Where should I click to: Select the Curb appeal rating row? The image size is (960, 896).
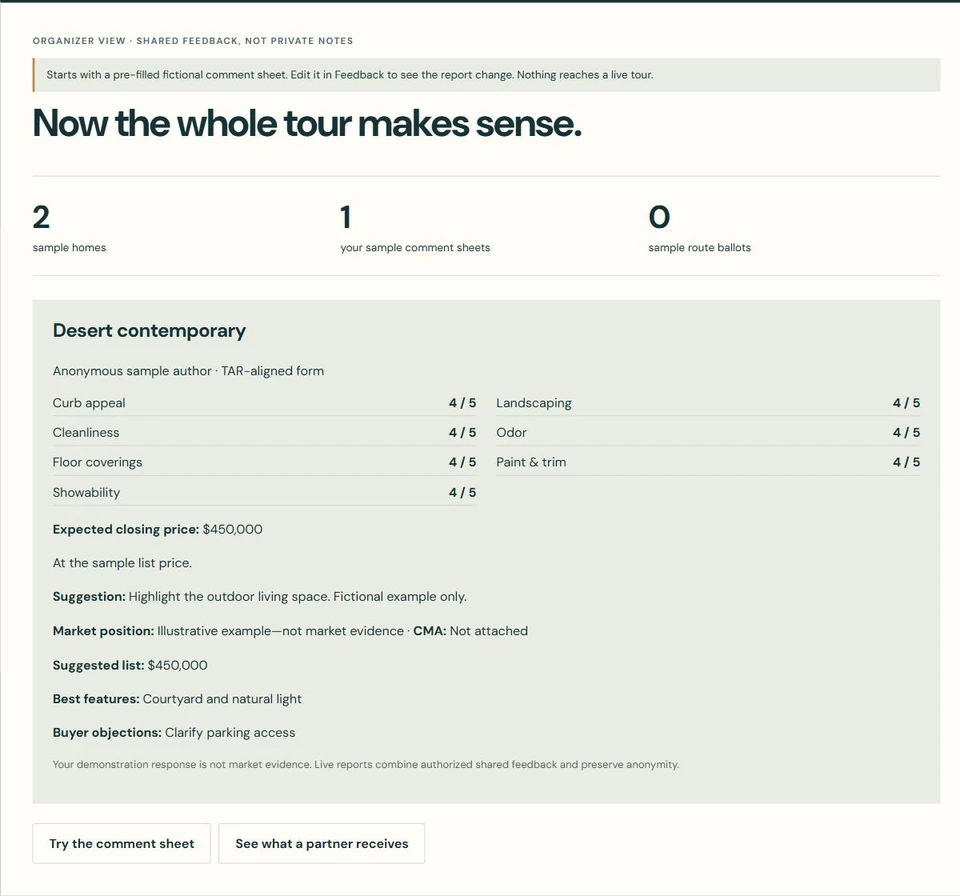pos(264,403)
